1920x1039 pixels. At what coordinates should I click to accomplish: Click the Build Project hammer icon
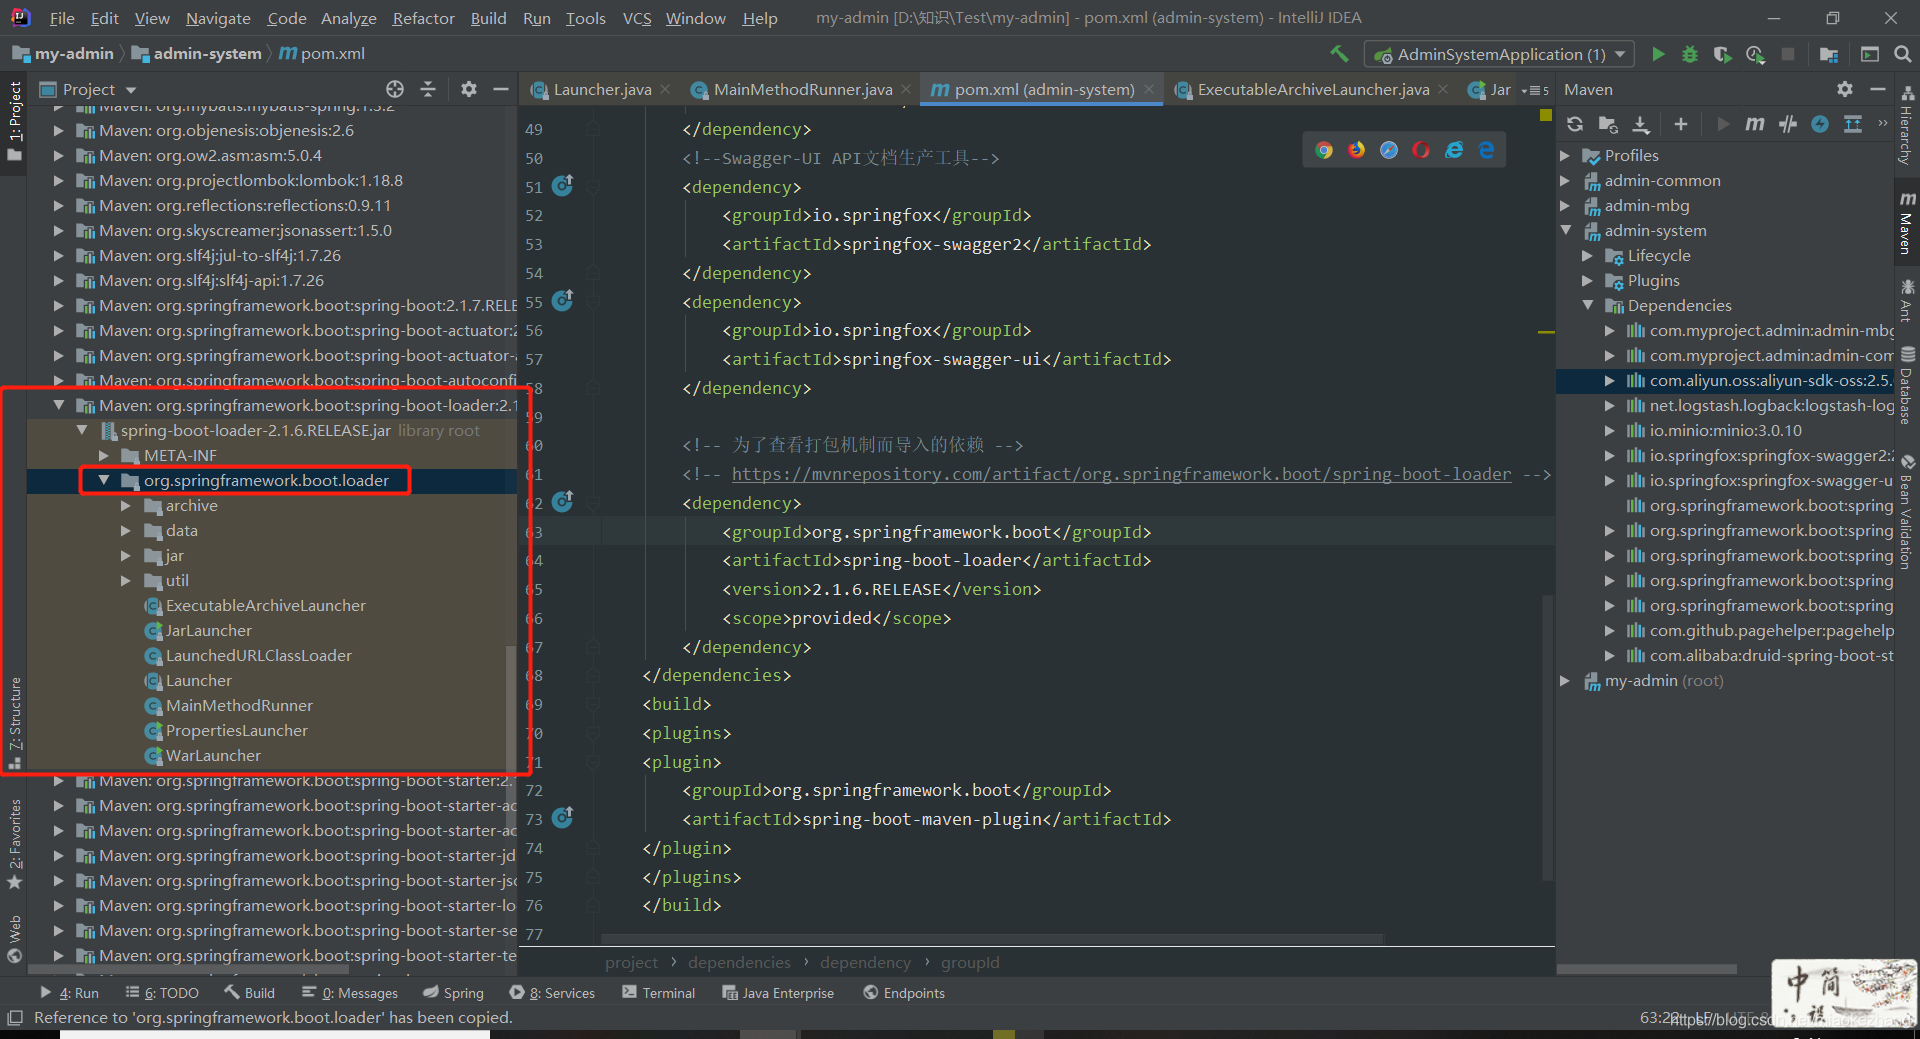(1339, 54)
